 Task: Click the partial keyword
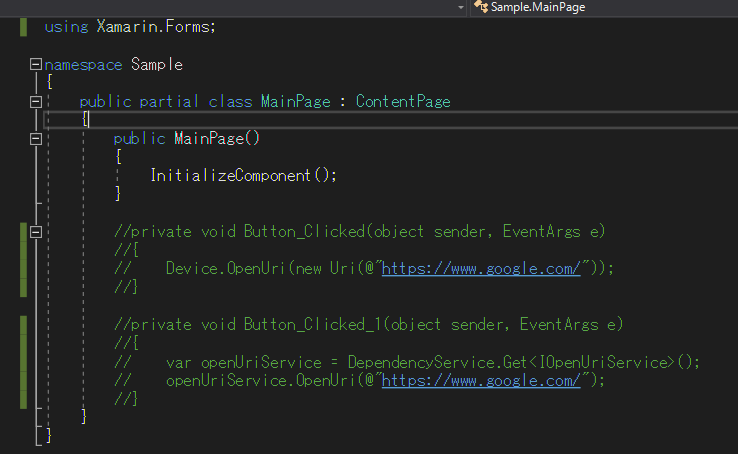169,102
